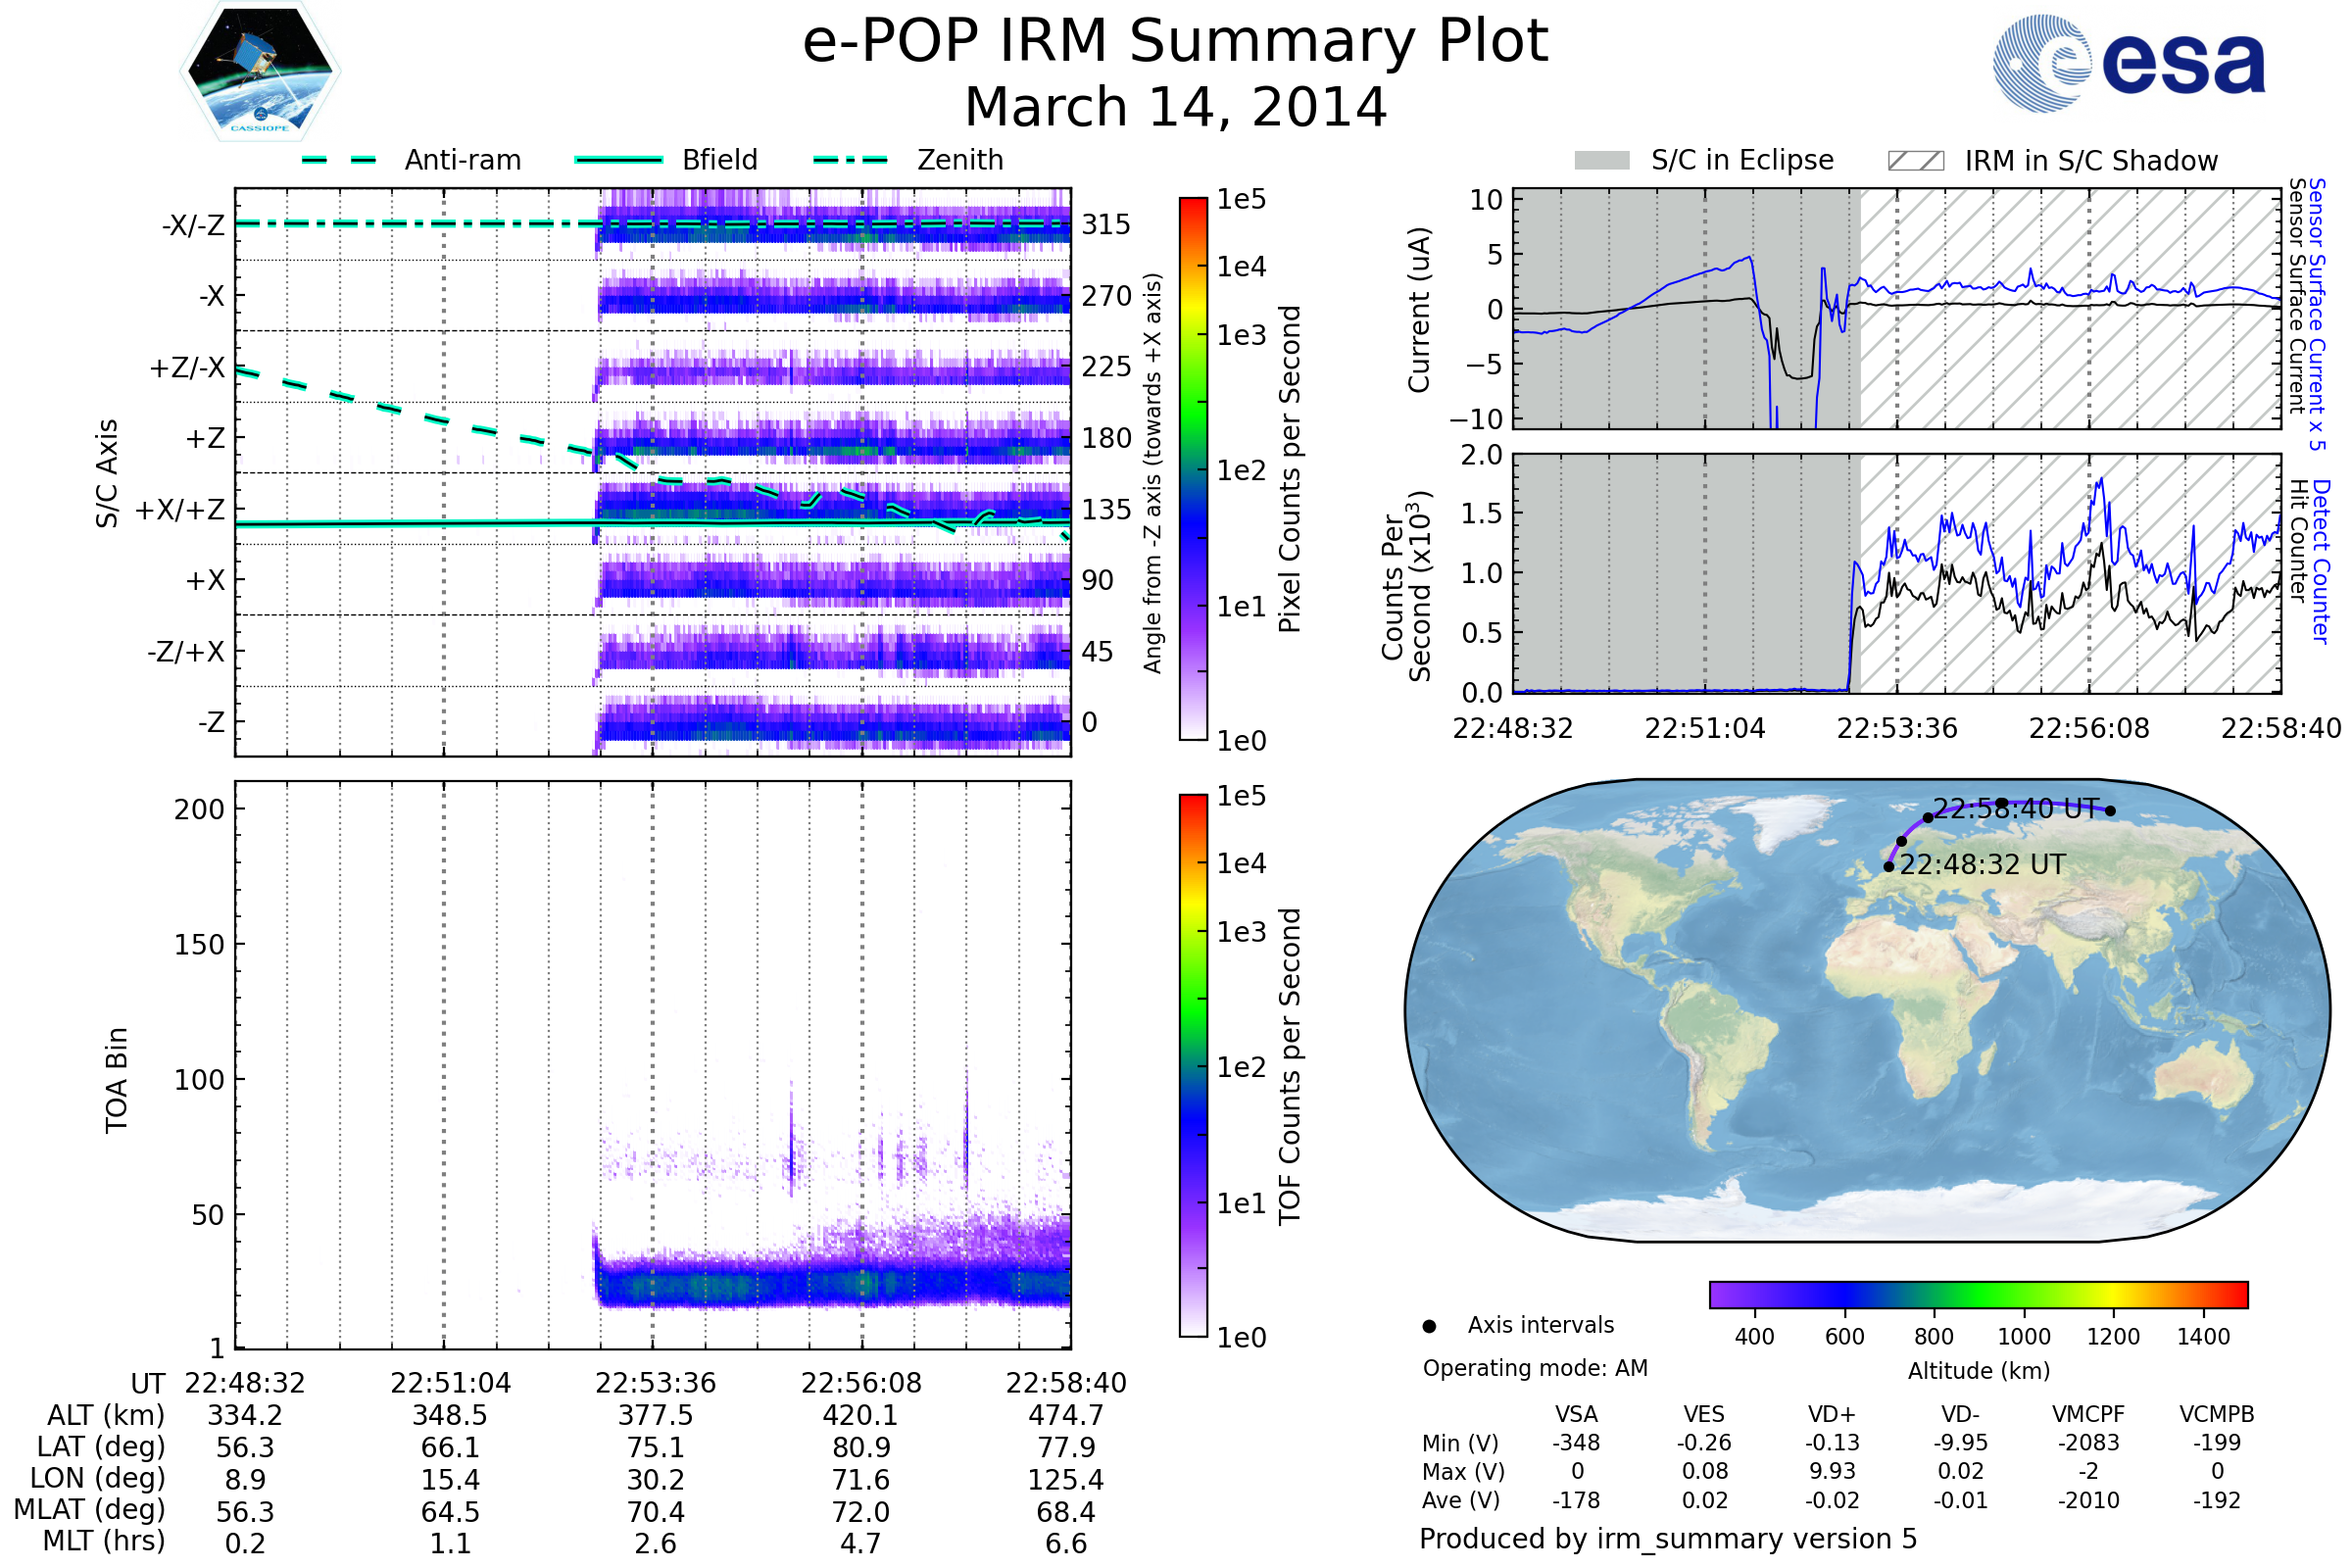Screen dimensions: 2352x1568
Task: Click the Axis intervals black dot marker
Action: 1429,1326
